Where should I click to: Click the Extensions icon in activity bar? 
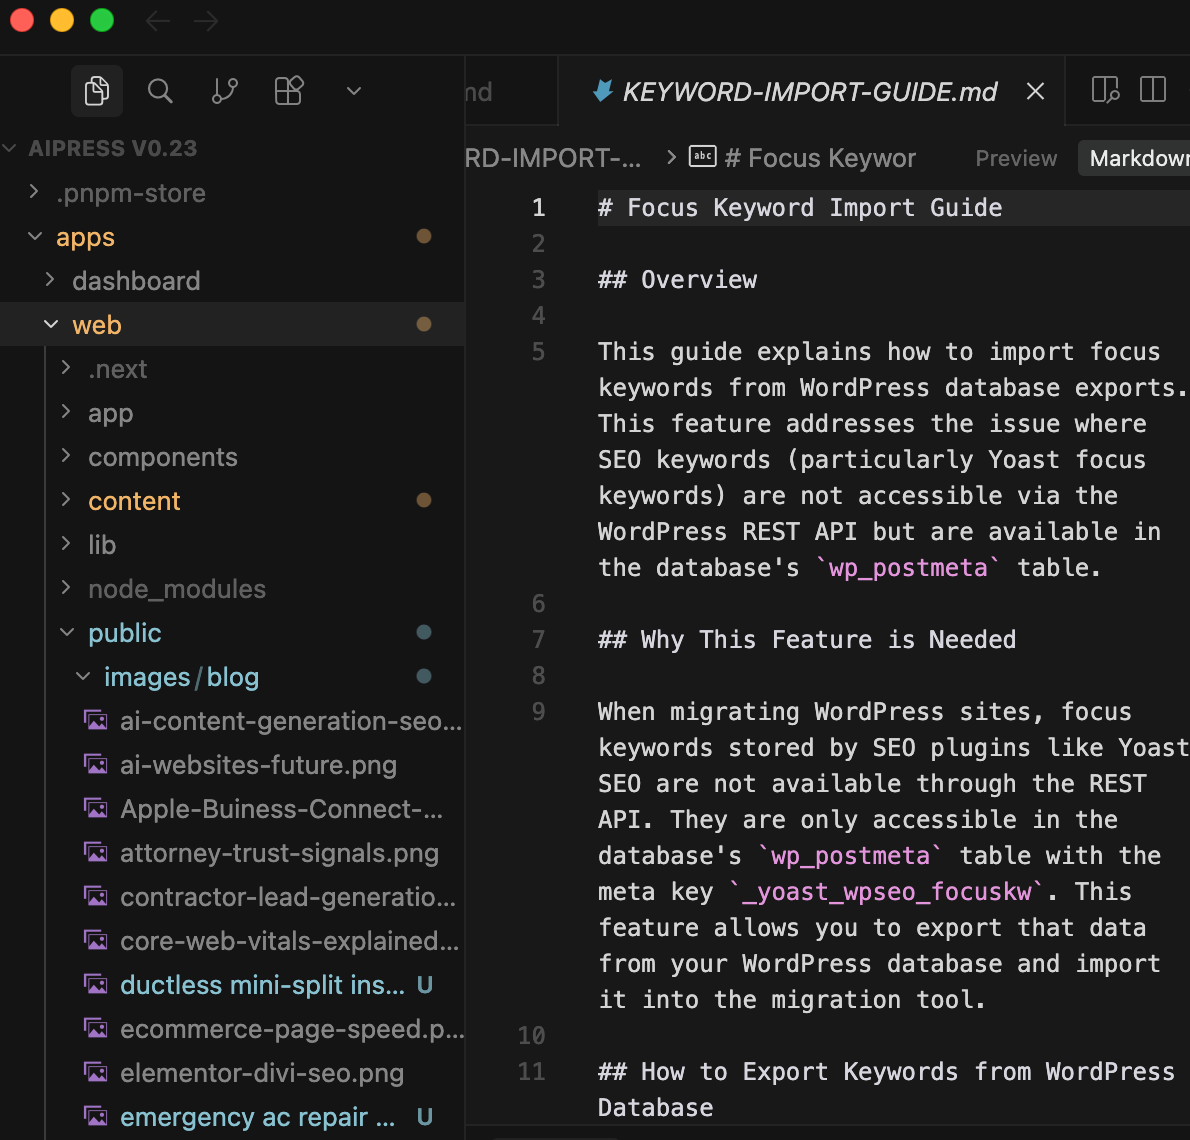288,90
